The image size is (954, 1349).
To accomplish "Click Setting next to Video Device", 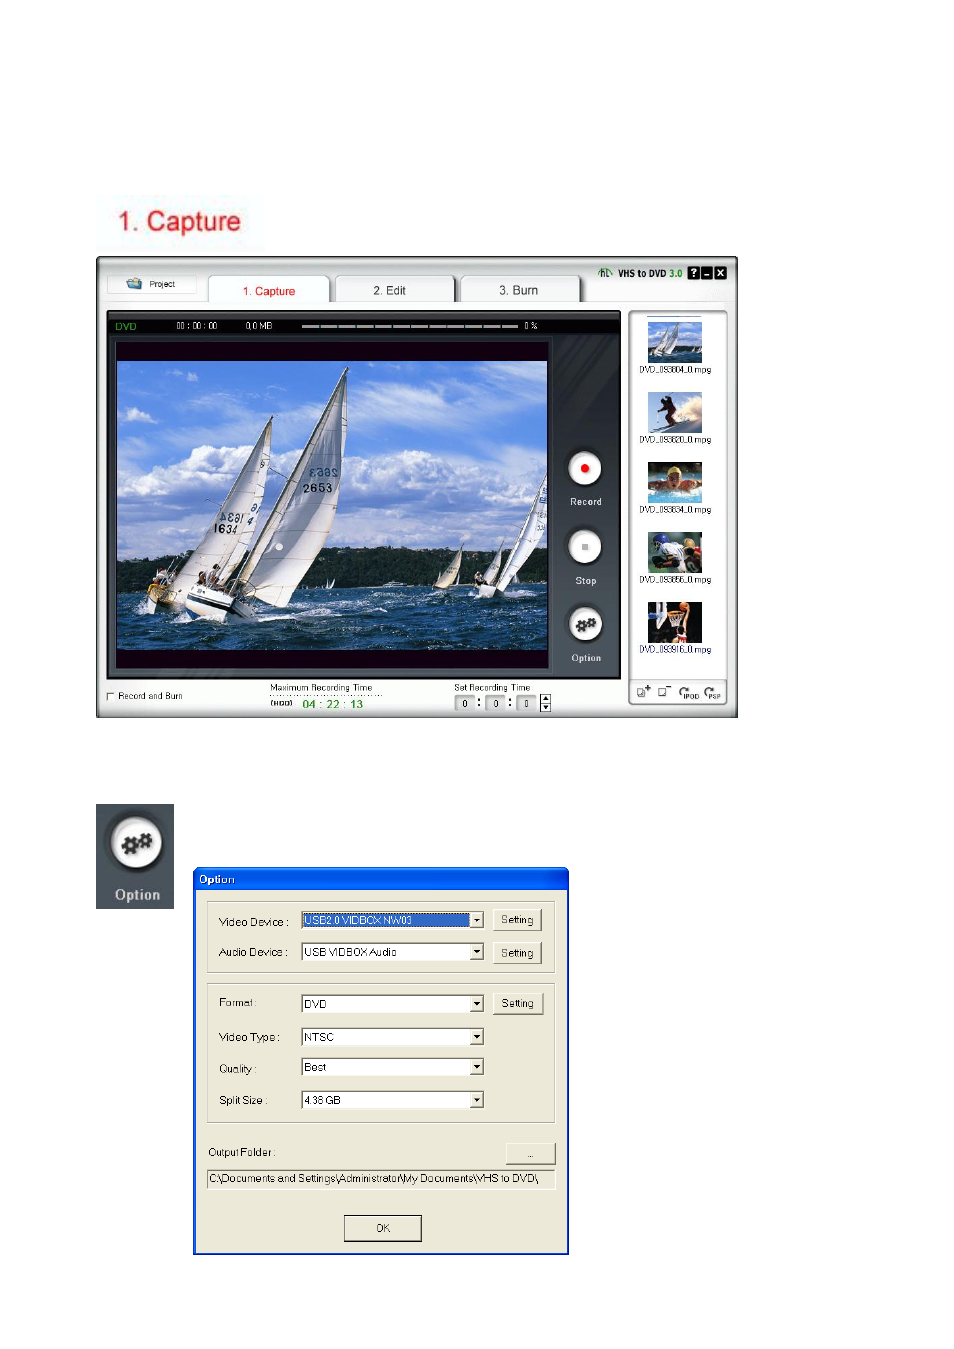I will tap(517, 920).
